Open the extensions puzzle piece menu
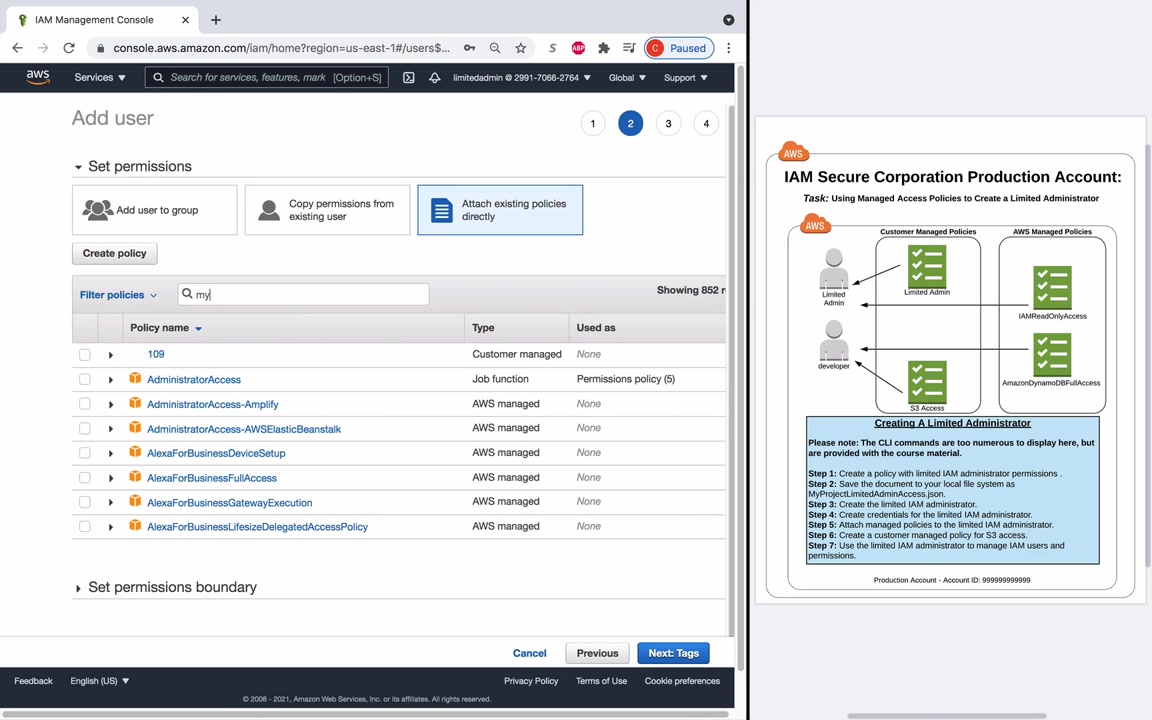Screen dimensions: 1152x720 pos(604,48)
